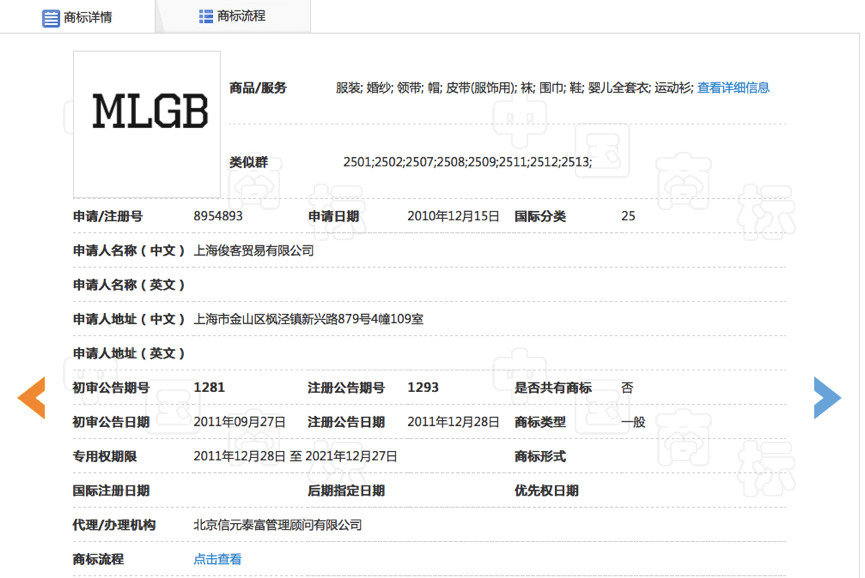Select the international class value 25
Viewport: 865px width, 578px height.
[x=628, y=216]
